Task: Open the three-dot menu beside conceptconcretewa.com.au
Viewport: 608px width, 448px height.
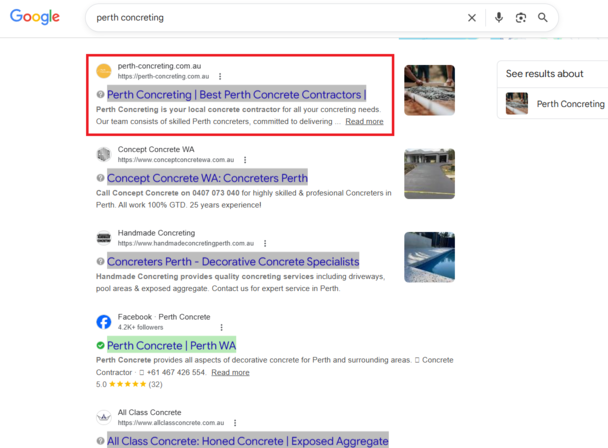Action: [x=245, y=160]
